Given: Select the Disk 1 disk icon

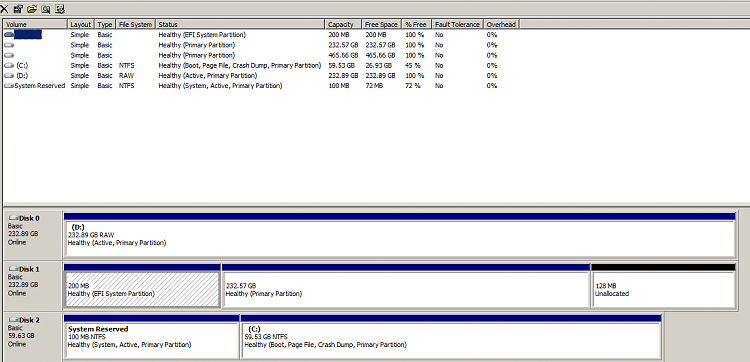Looking at the screenshot, I should click(x=13, y=269).
